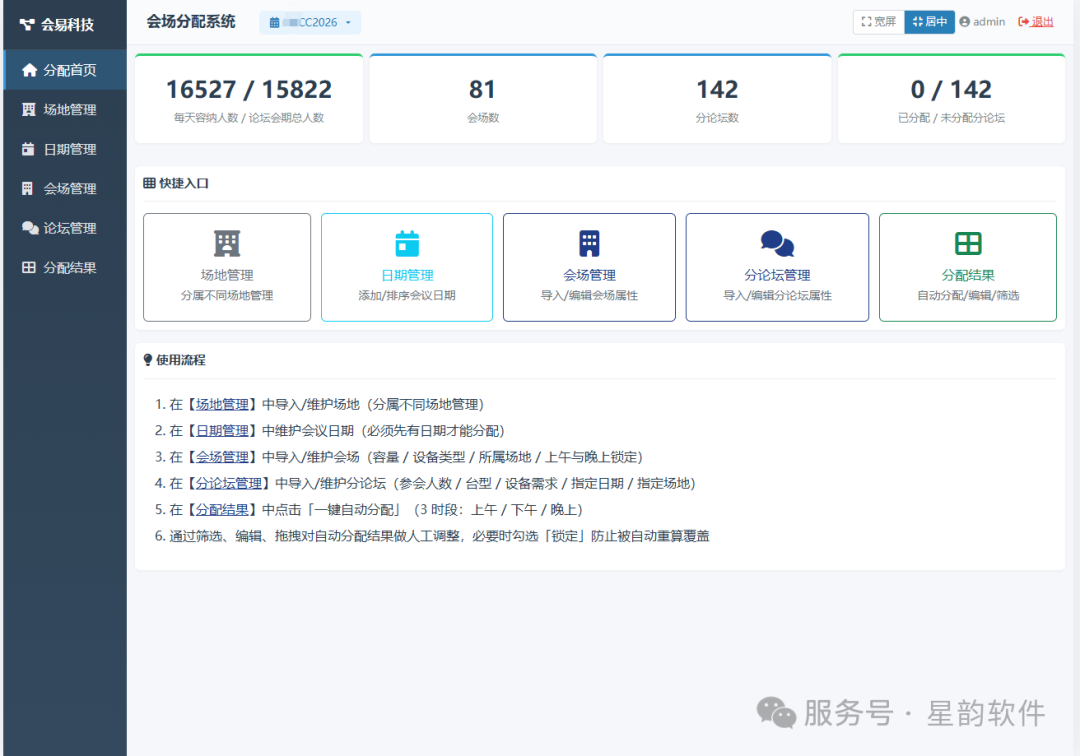This screenshot has height=756, width=1080.
Task: Click the 快捷入口 section heading
Action: tap(183, 183)
